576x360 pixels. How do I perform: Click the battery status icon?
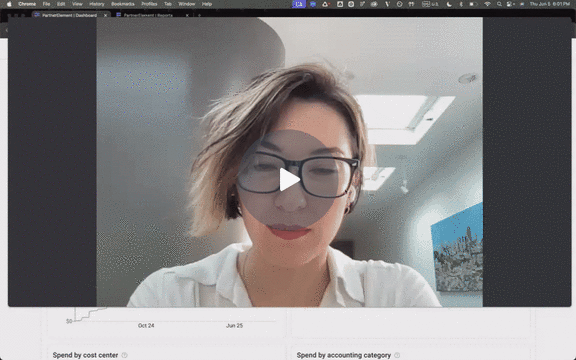[x=474, y=4]
